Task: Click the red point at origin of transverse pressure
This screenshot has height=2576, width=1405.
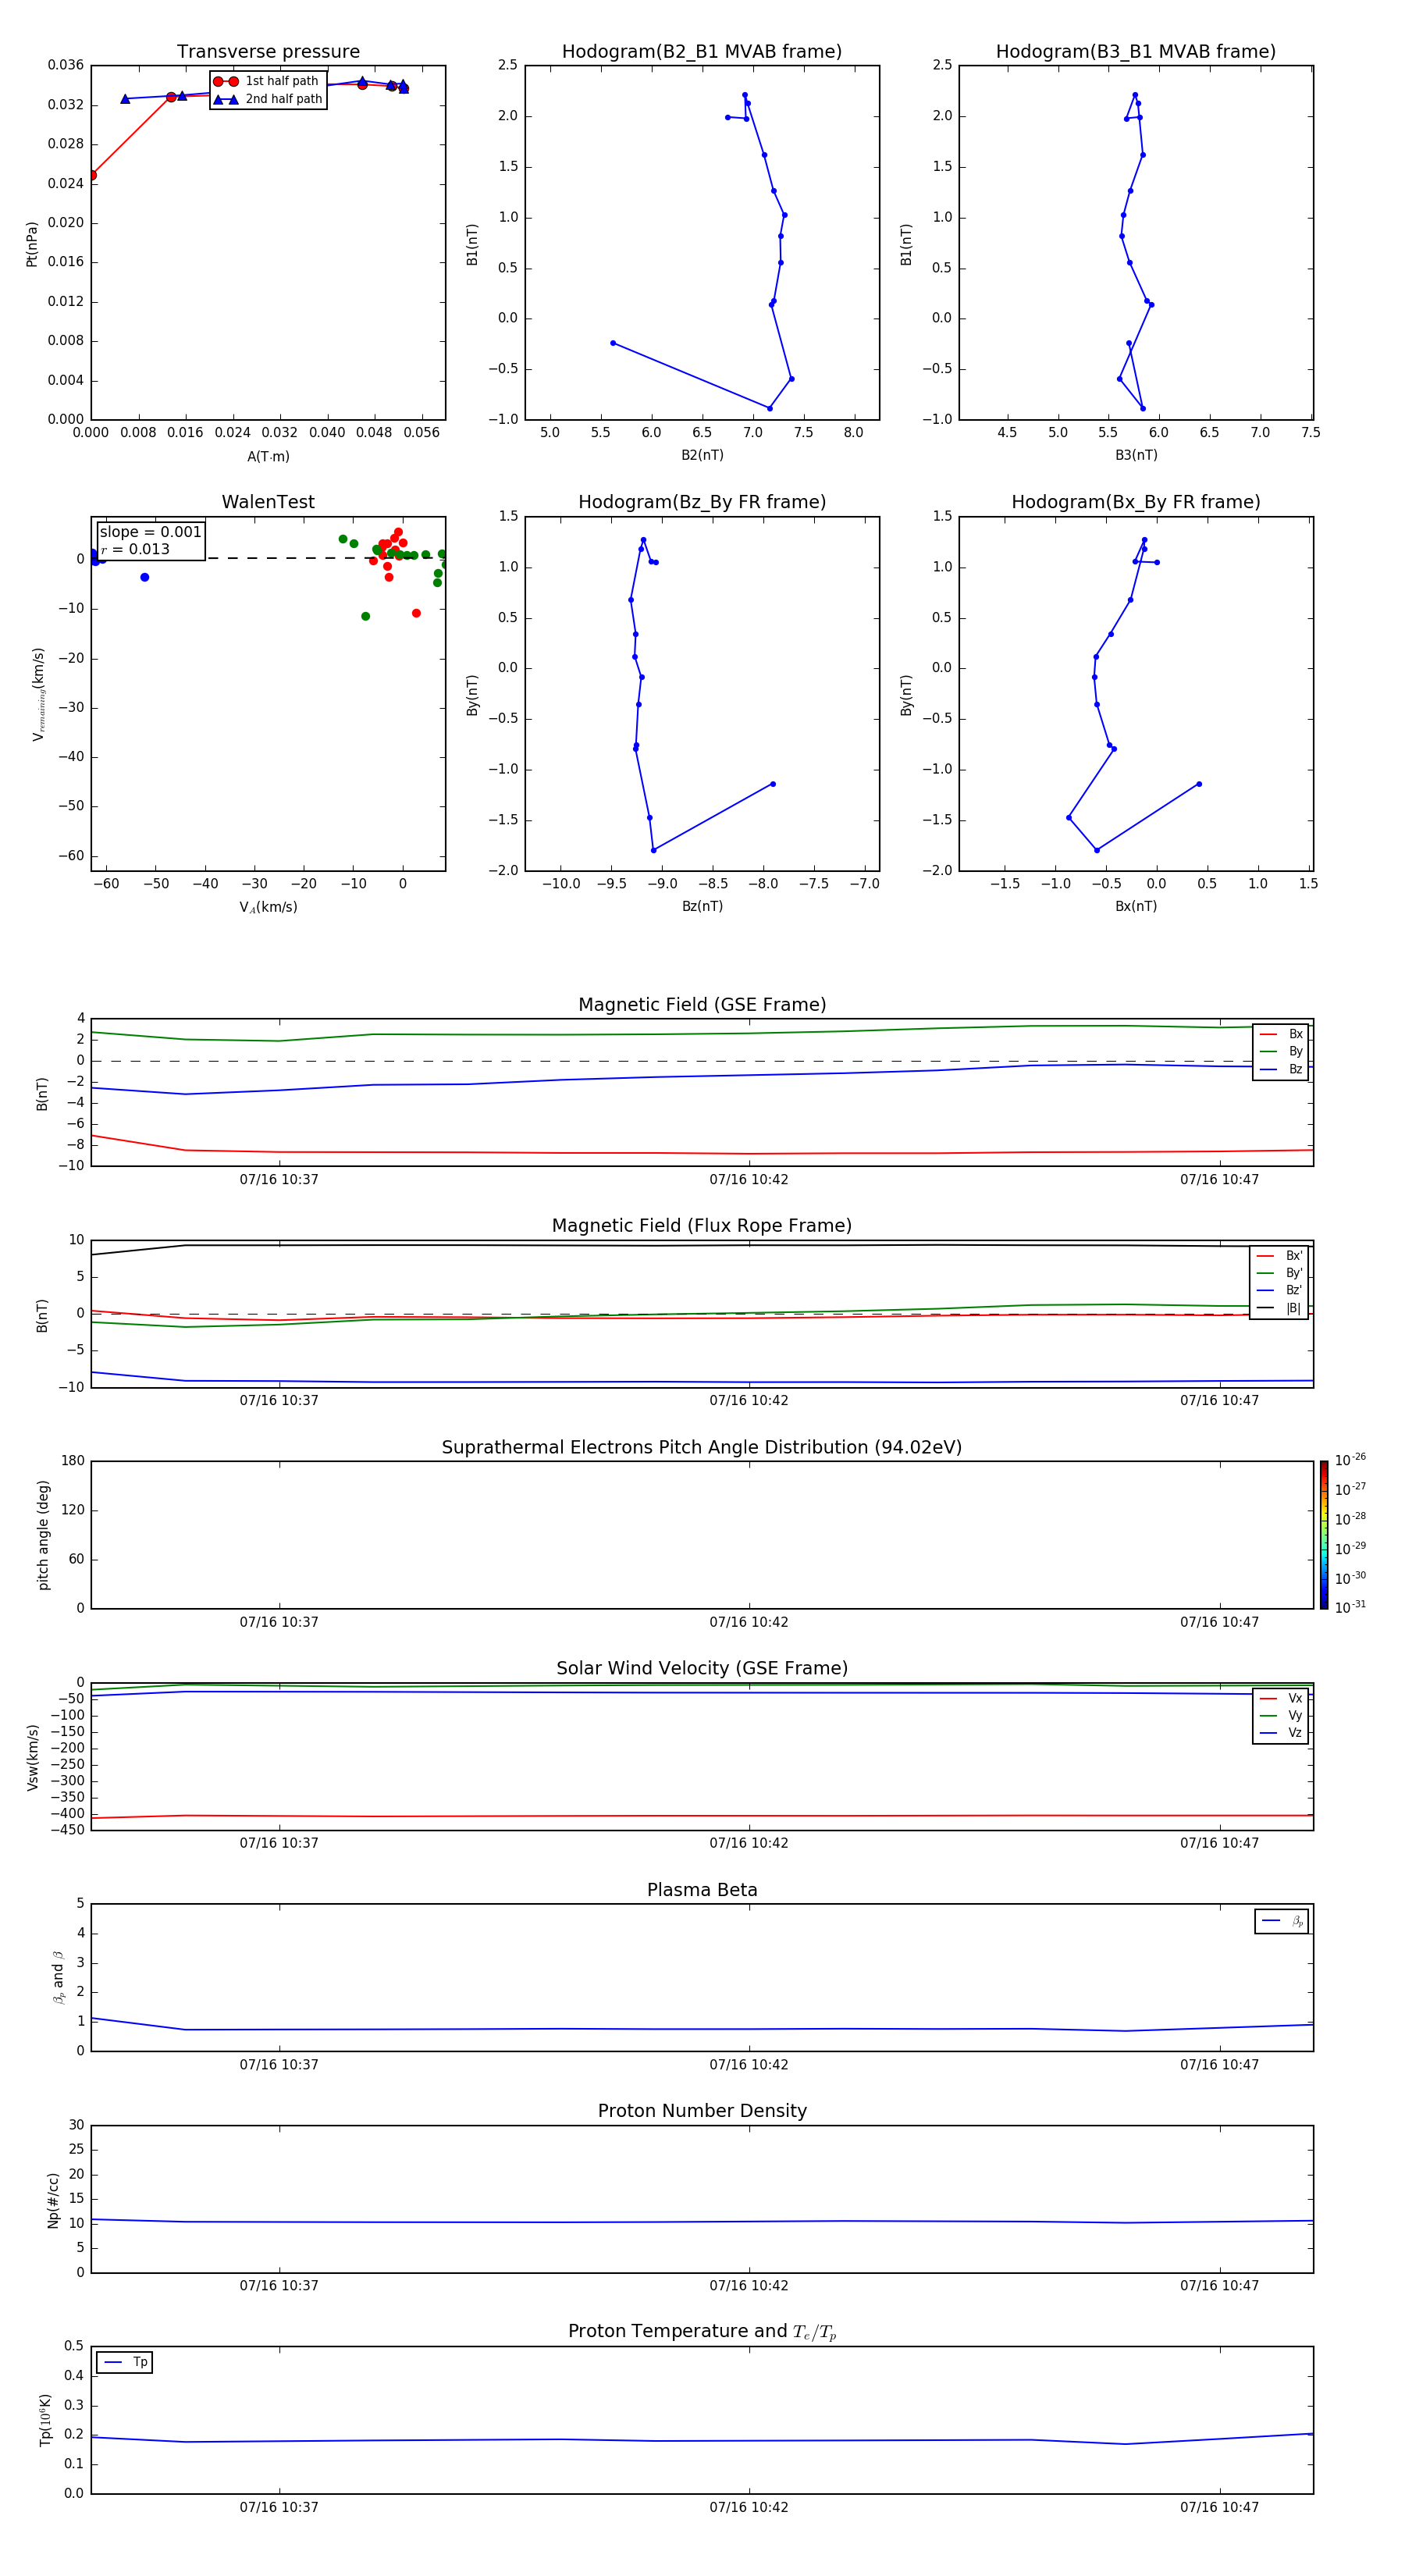Action: pyautogui.click(x=92, y=175)
